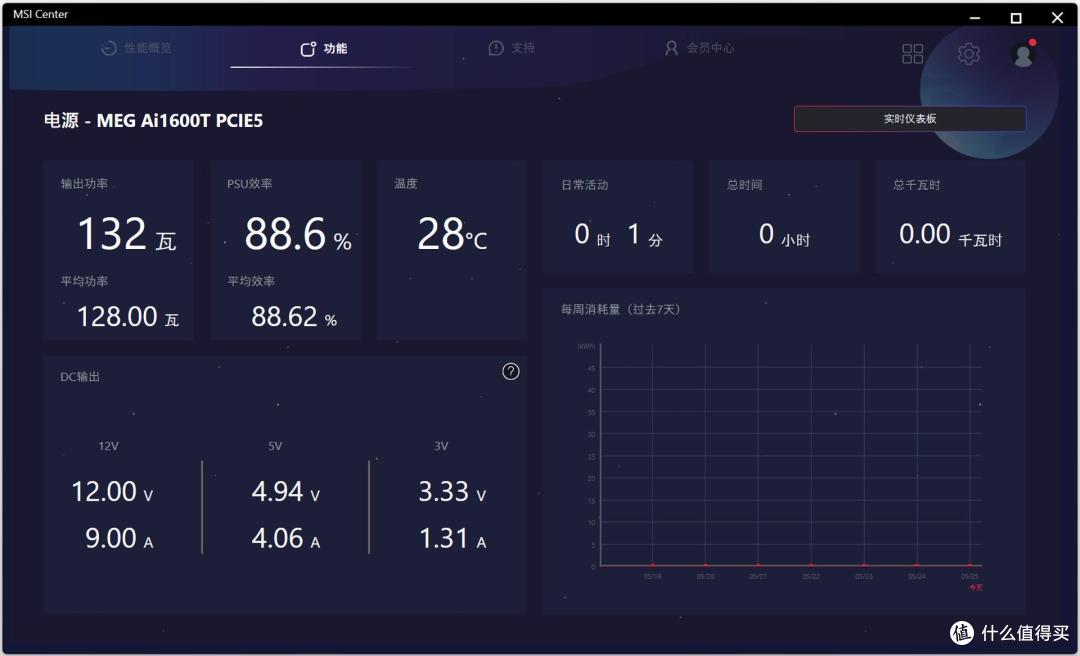This screenshot has width=1080, height=656.
Task: Open the 性能概览 tab
Action: click(x=136, y=48)
